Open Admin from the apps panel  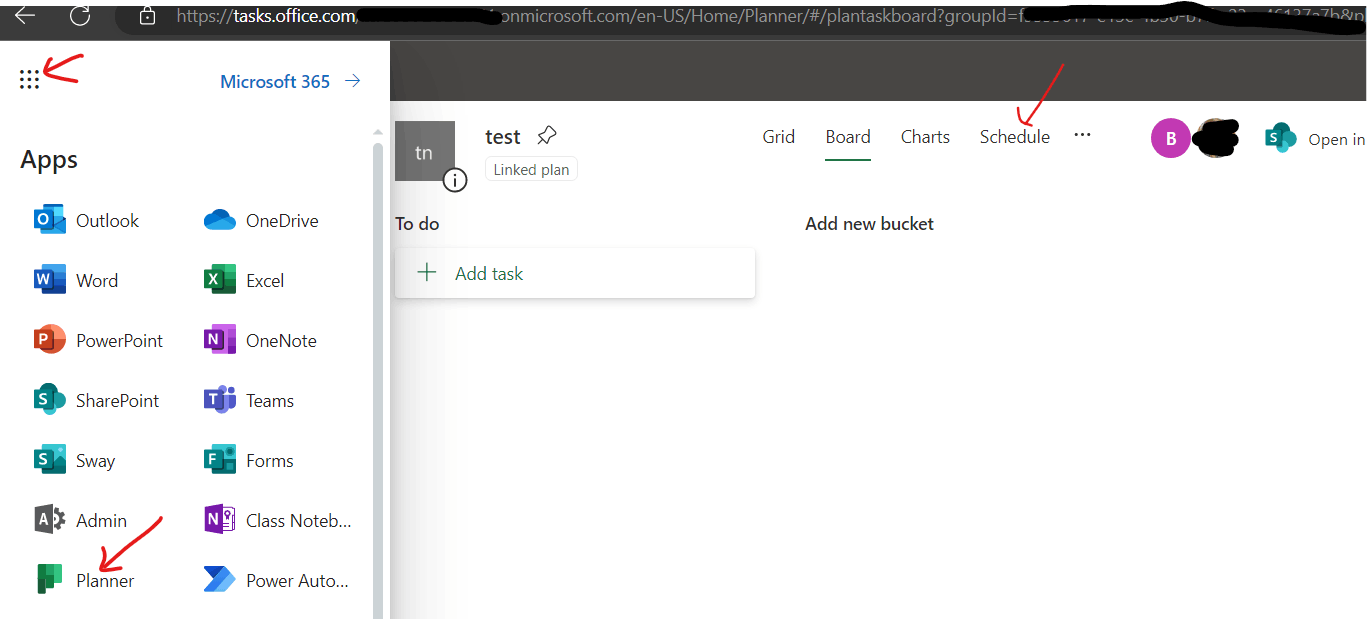[99, 520]
